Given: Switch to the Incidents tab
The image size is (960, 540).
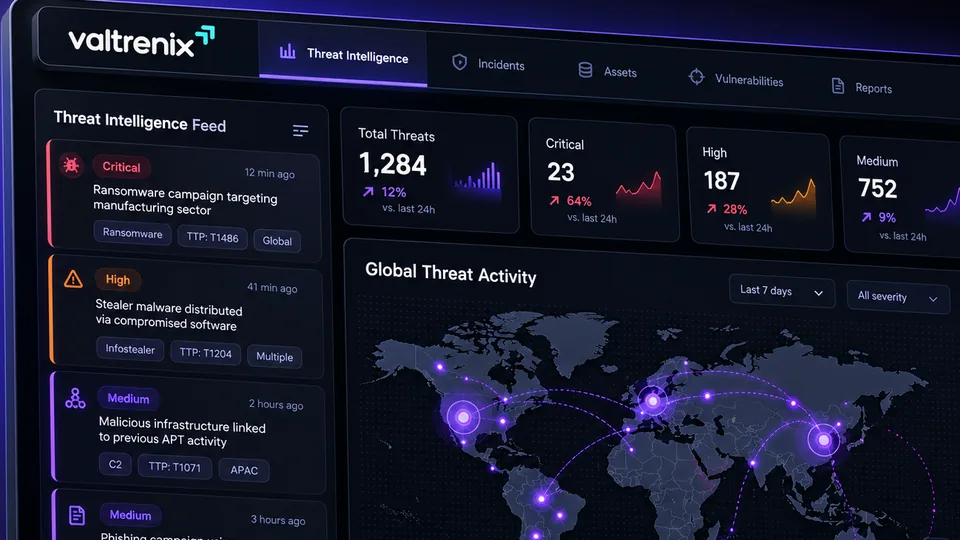Looking at the screenshot, I should (489, 64).
